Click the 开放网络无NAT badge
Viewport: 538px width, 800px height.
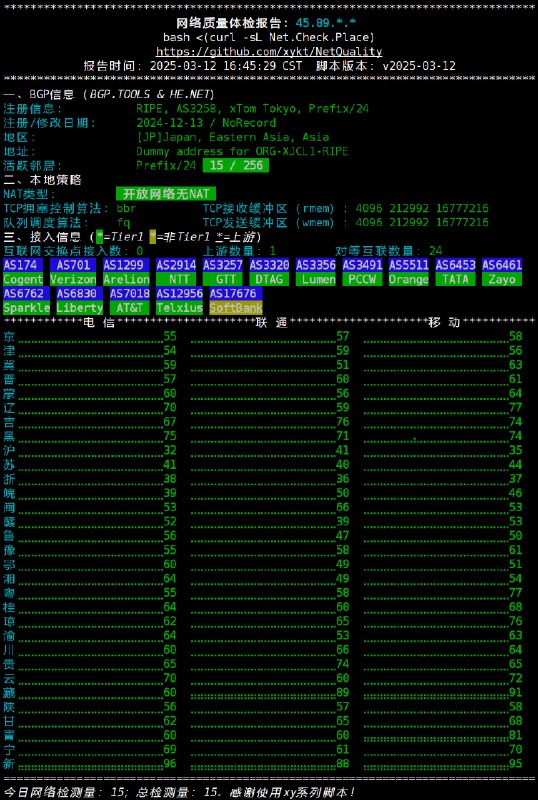point(166,194)
